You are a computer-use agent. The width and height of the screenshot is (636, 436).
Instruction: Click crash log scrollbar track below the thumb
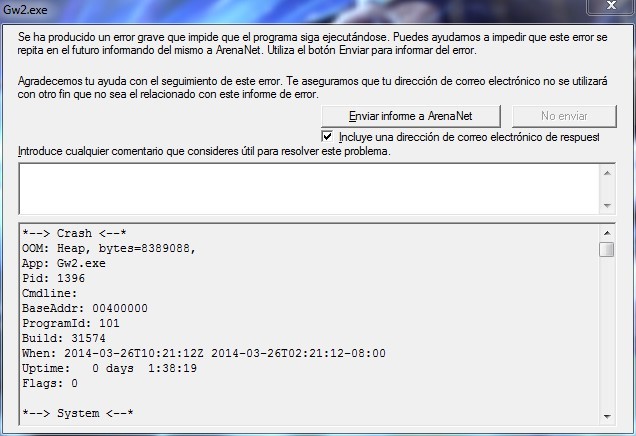pyautogui.click(x=607, y=333)
